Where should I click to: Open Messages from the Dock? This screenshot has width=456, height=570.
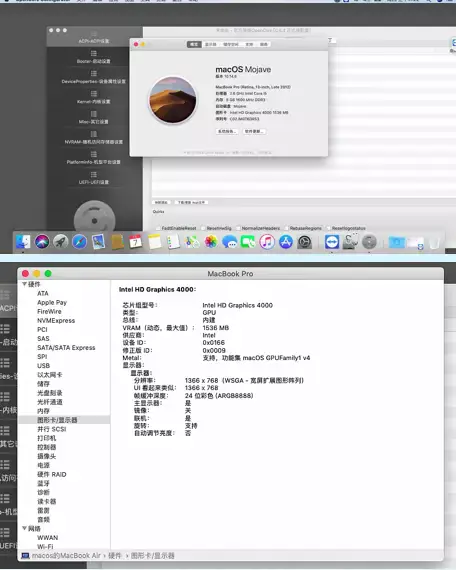coord(229,242)
